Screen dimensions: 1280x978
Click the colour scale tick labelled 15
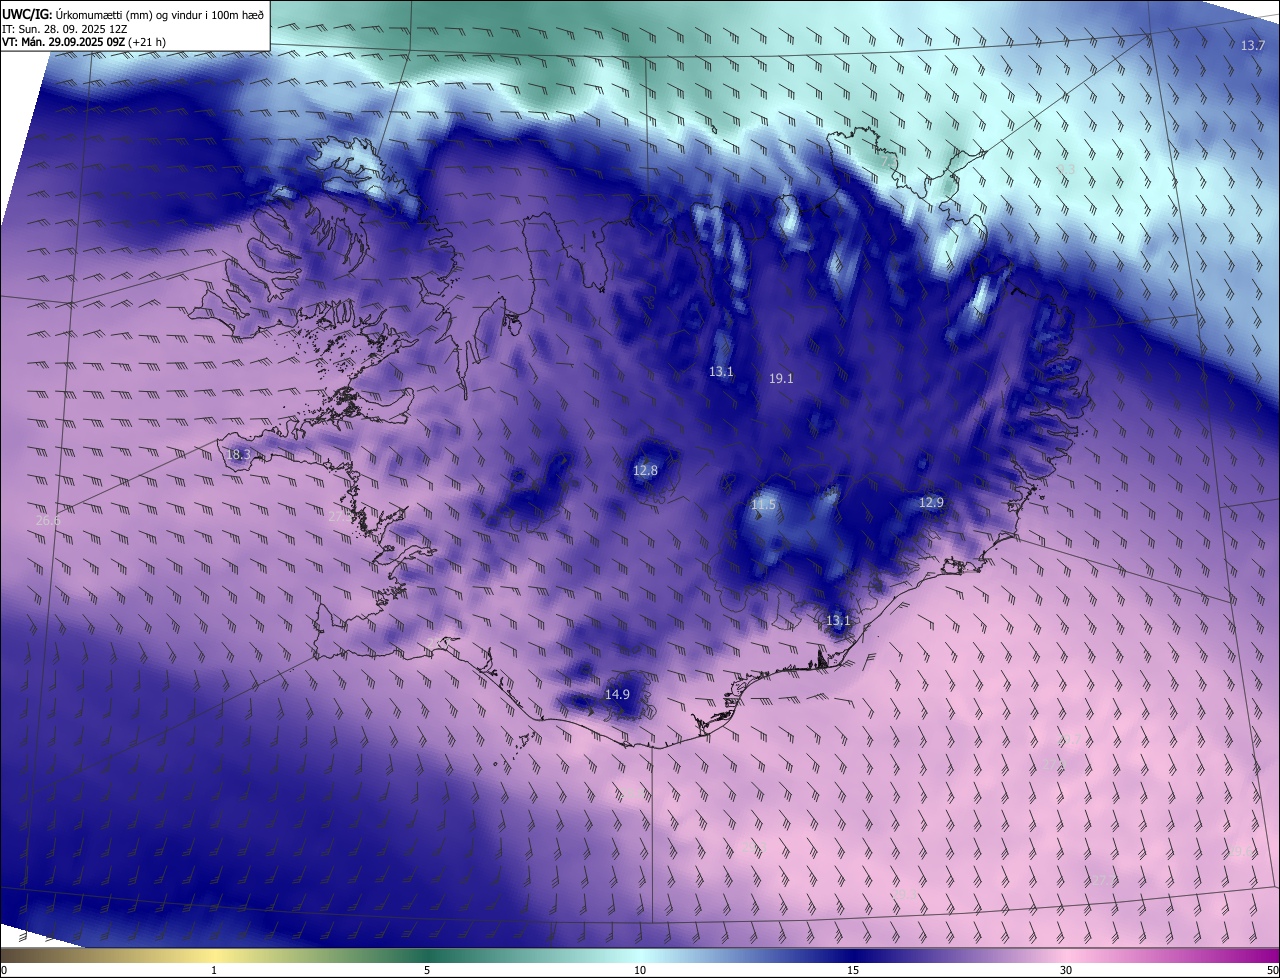(853, 971)
